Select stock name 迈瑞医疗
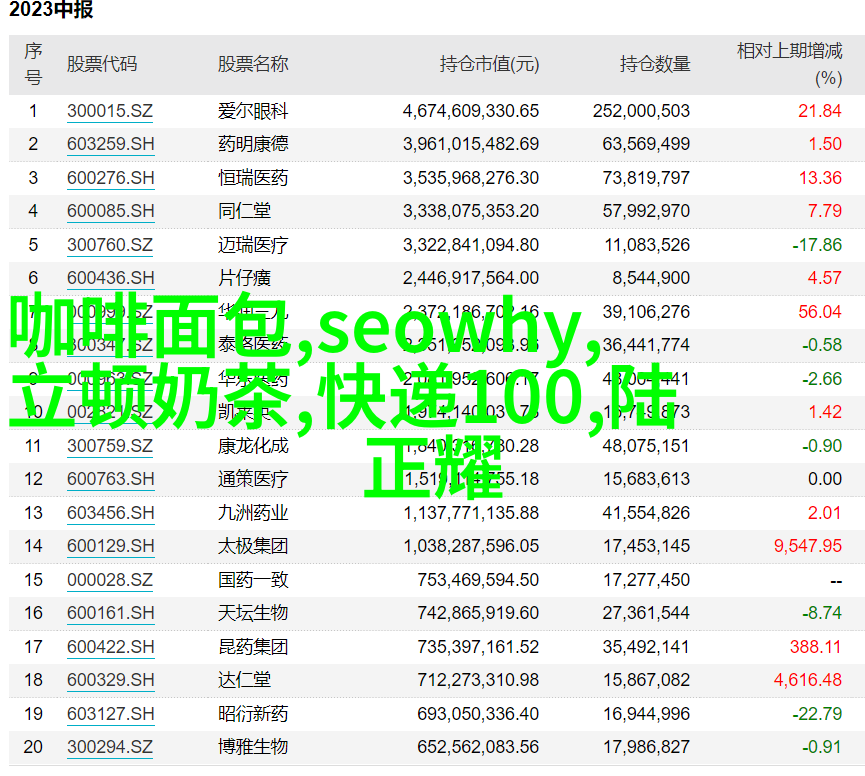 (253, 245)
